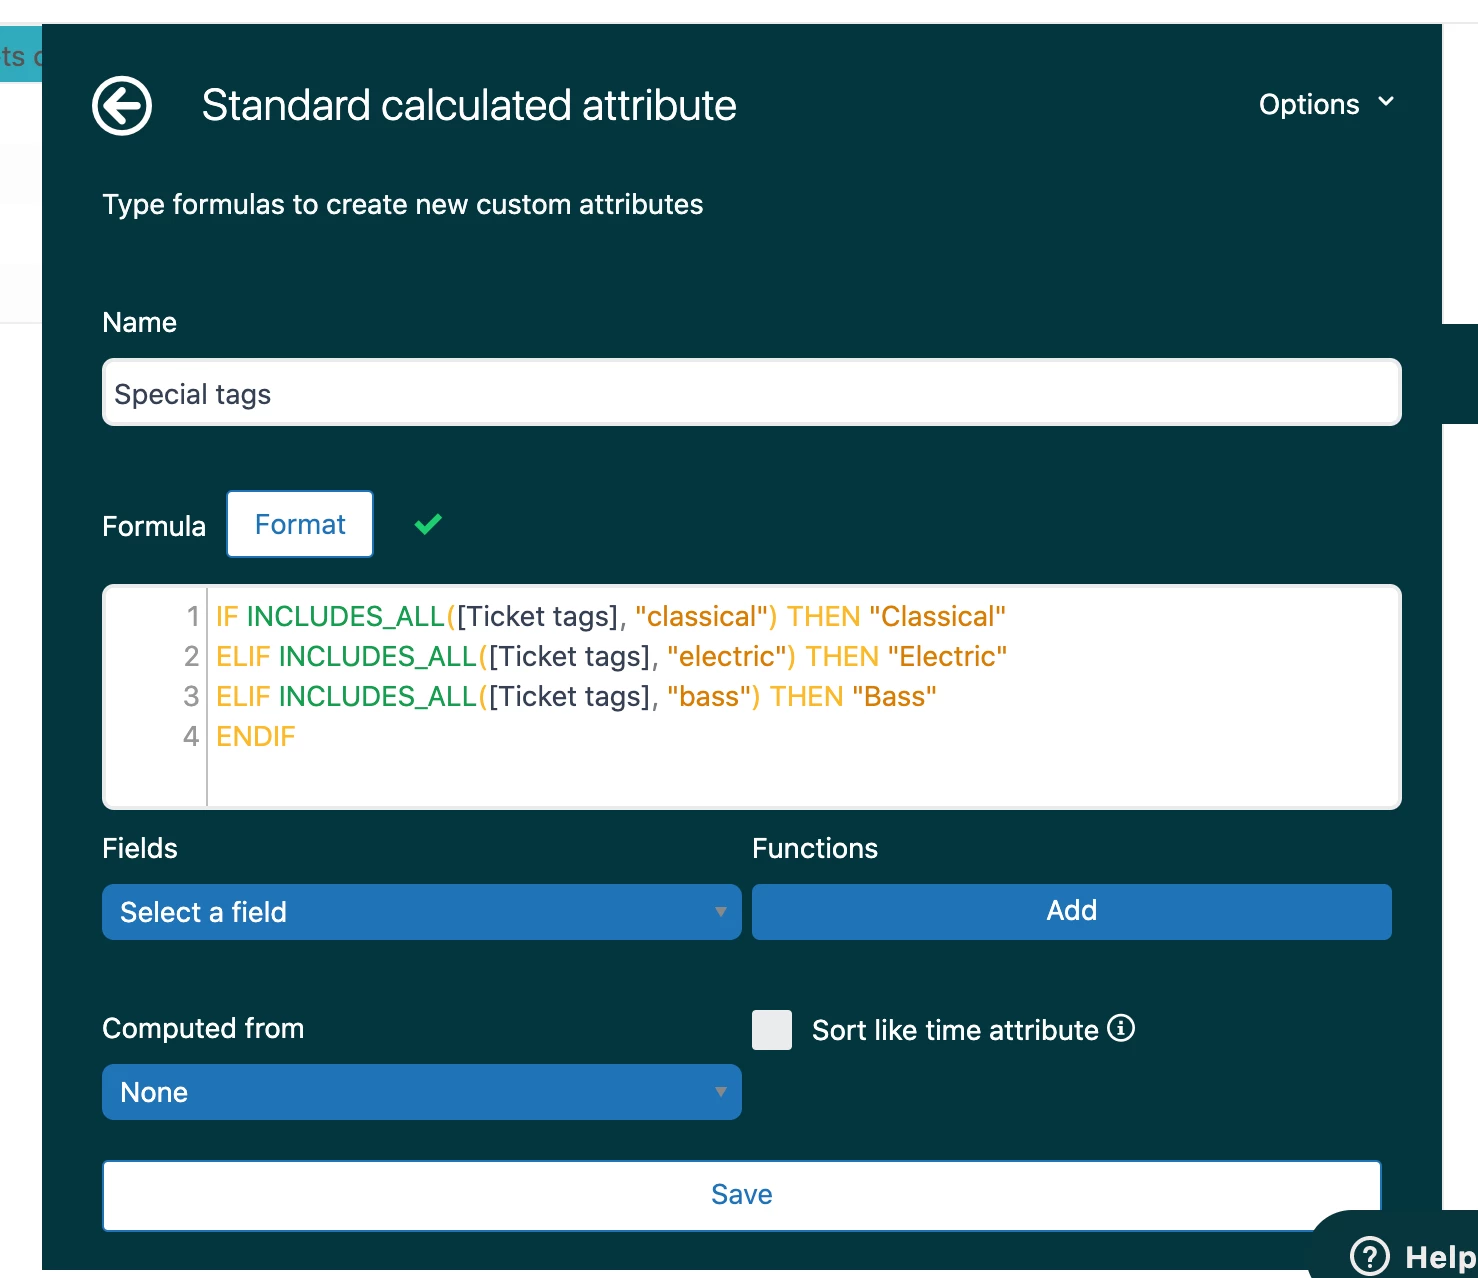1478x1278 pixels.
Task: Enable the Sort like time attribute checkbox
Action: [772, 1030]
